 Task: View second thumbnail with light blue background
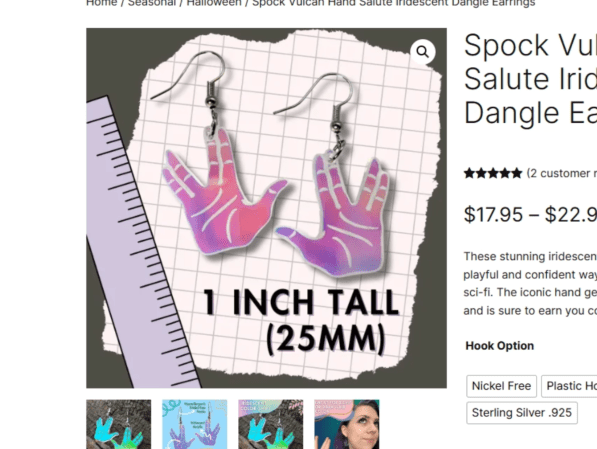pos(195,424)
